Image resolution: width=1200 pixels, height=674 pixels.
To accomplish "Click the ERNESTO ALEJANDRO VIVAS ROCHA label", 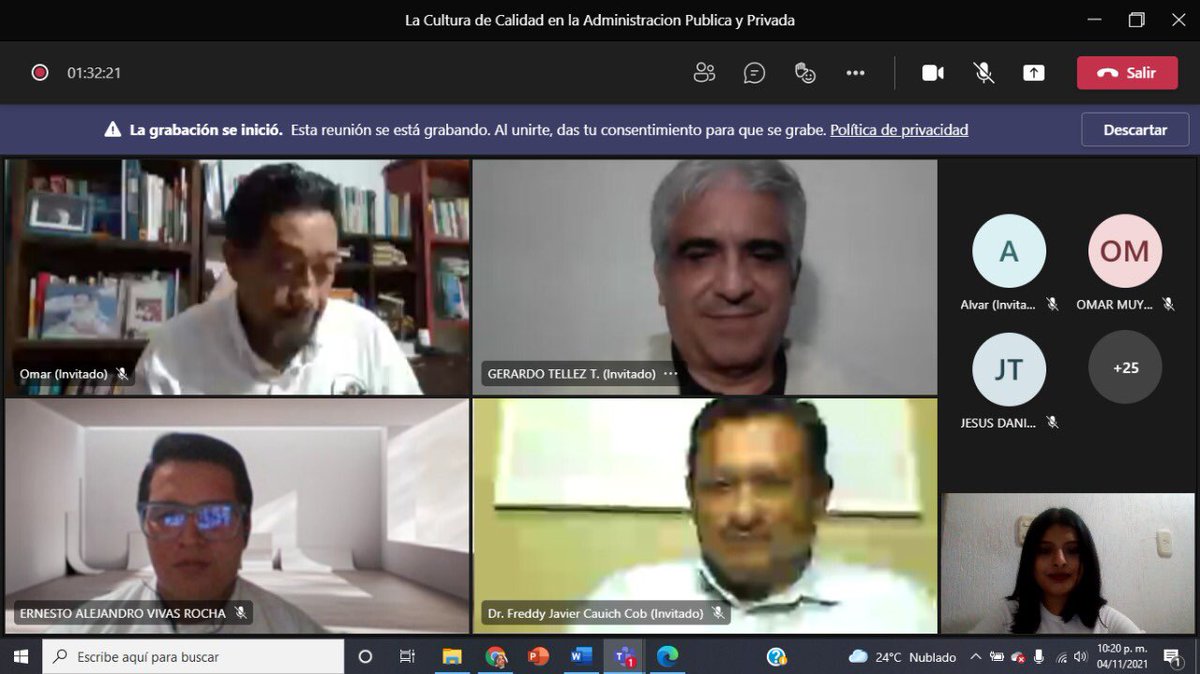I will pyautogui.click(x=123, y=613).
